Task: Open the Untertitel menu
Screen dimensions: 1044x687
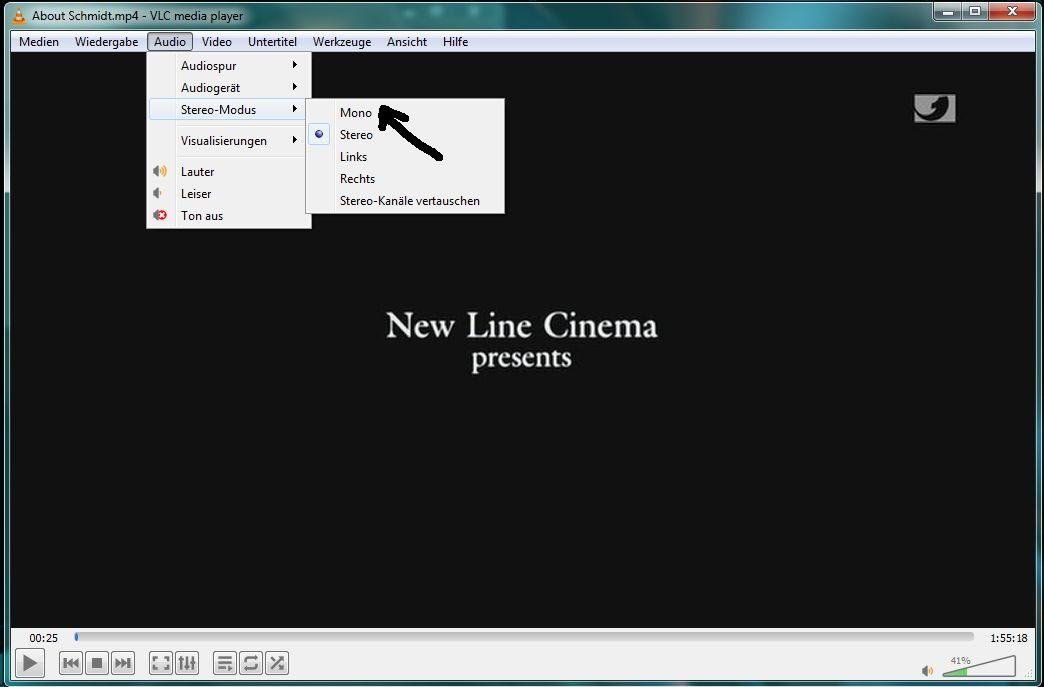Action: [272, 41]
